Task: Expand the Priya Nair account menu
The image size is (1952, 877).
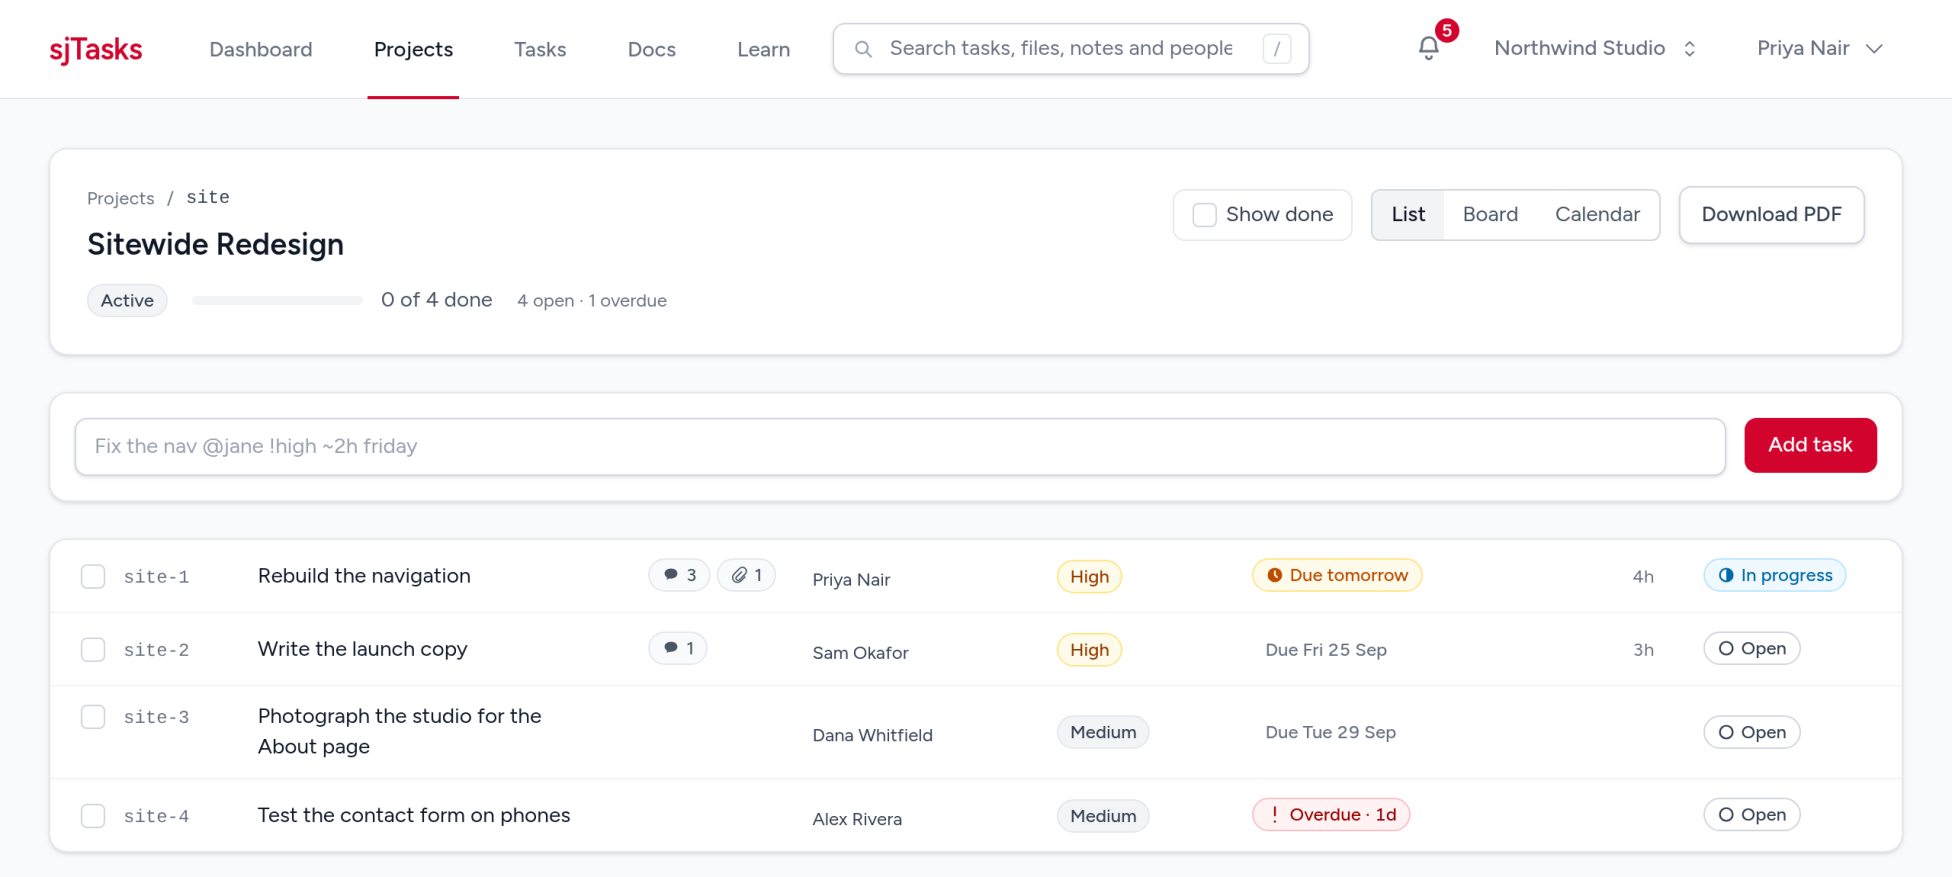Action: coord(1820,48)
